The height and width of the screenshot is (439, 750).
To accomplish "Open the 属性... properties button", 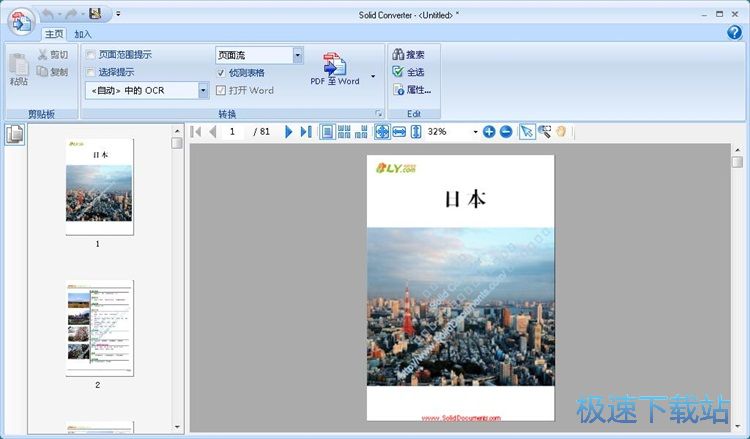I will click(412, 89).
